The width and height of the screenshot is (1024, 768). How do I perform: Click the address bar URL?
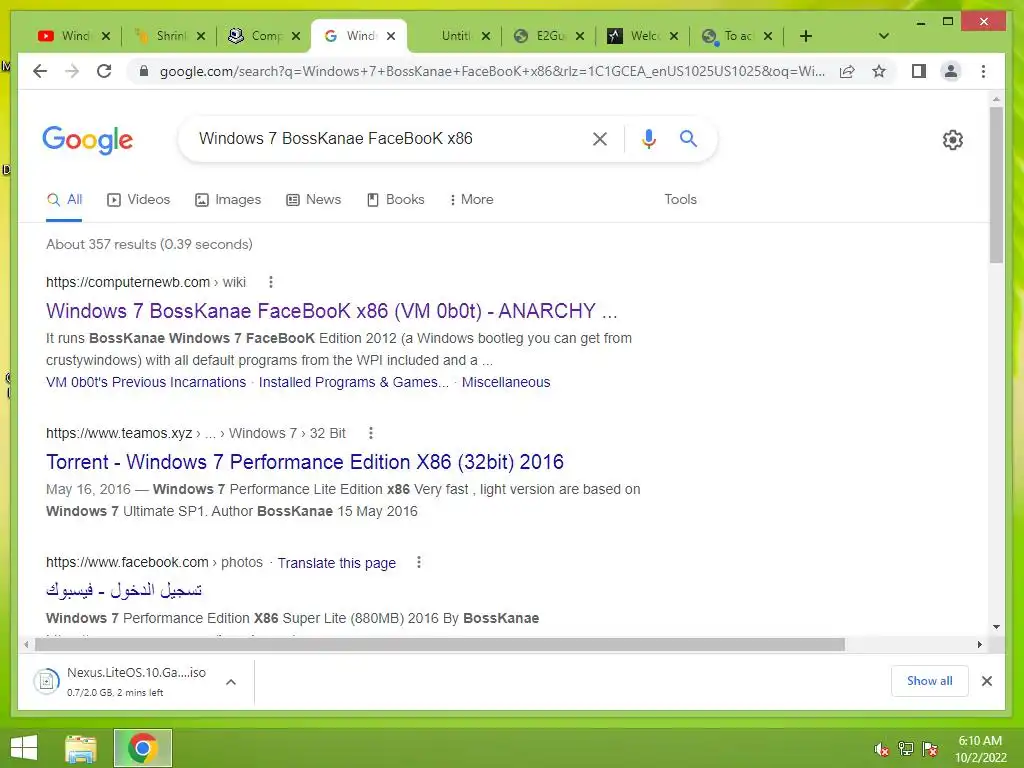click(x=492, y=71)
